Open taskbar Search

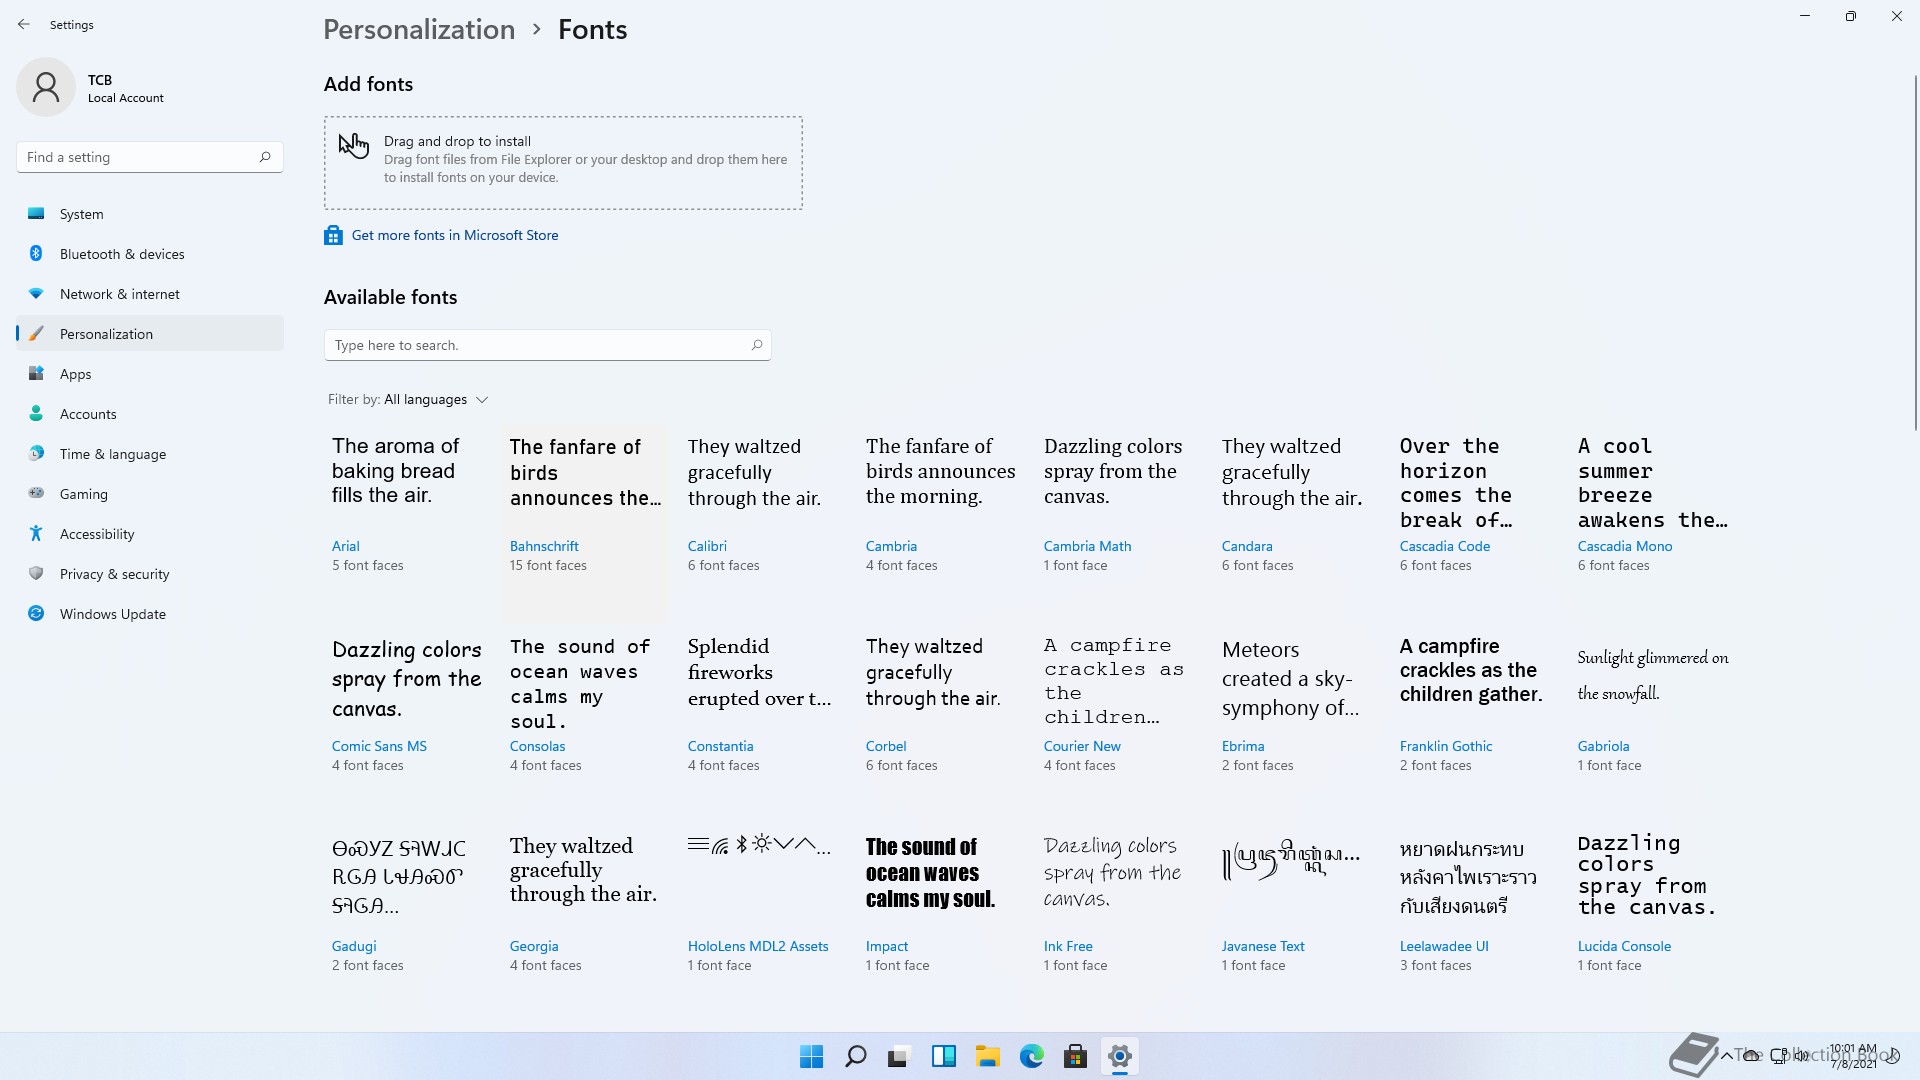855,1056
